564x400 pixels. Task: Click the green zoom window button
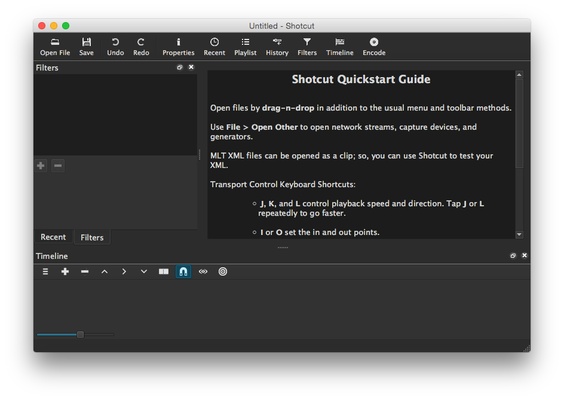coord(65,26)
